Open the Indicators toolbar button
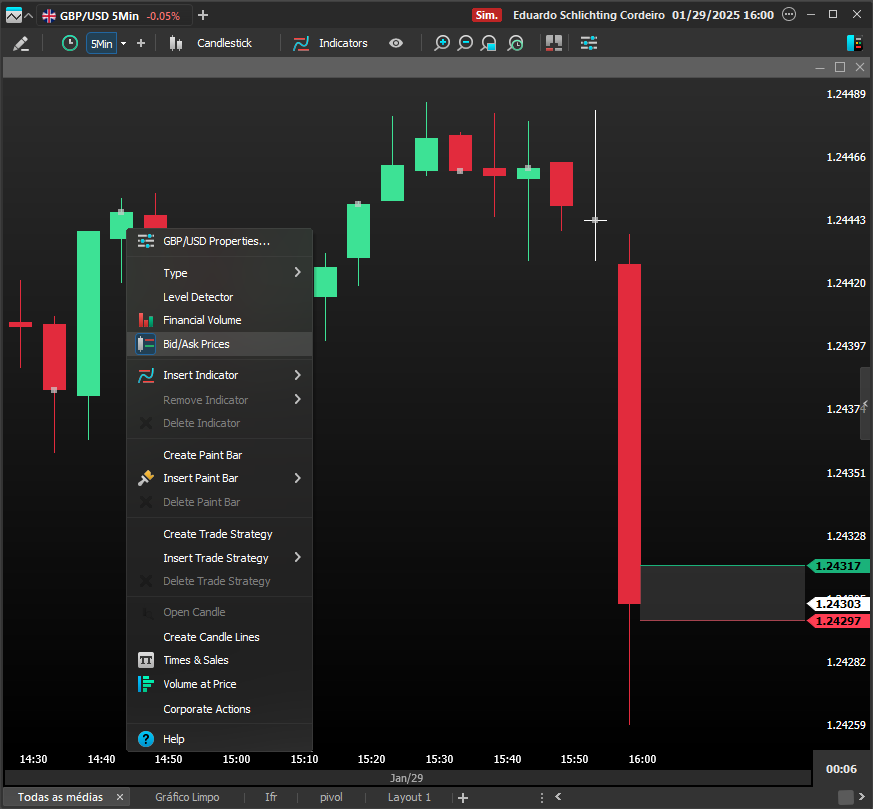This screenshot has height=809, width=873. tap(331, 43)
